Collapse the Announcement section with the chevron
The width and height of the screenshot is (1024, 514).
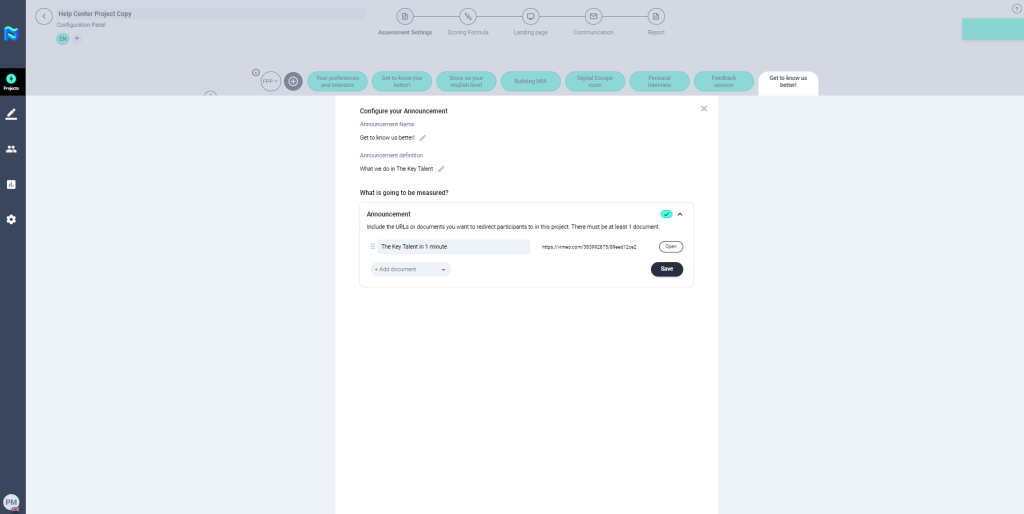680,214
